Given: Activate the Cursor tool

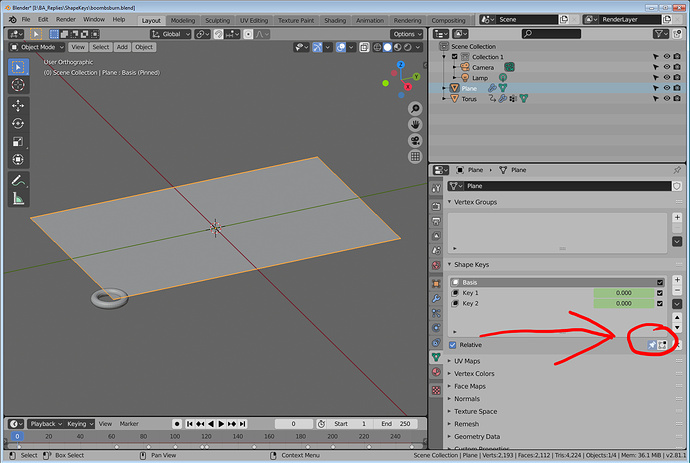Looking at the screenshot, I should point(18,85).
